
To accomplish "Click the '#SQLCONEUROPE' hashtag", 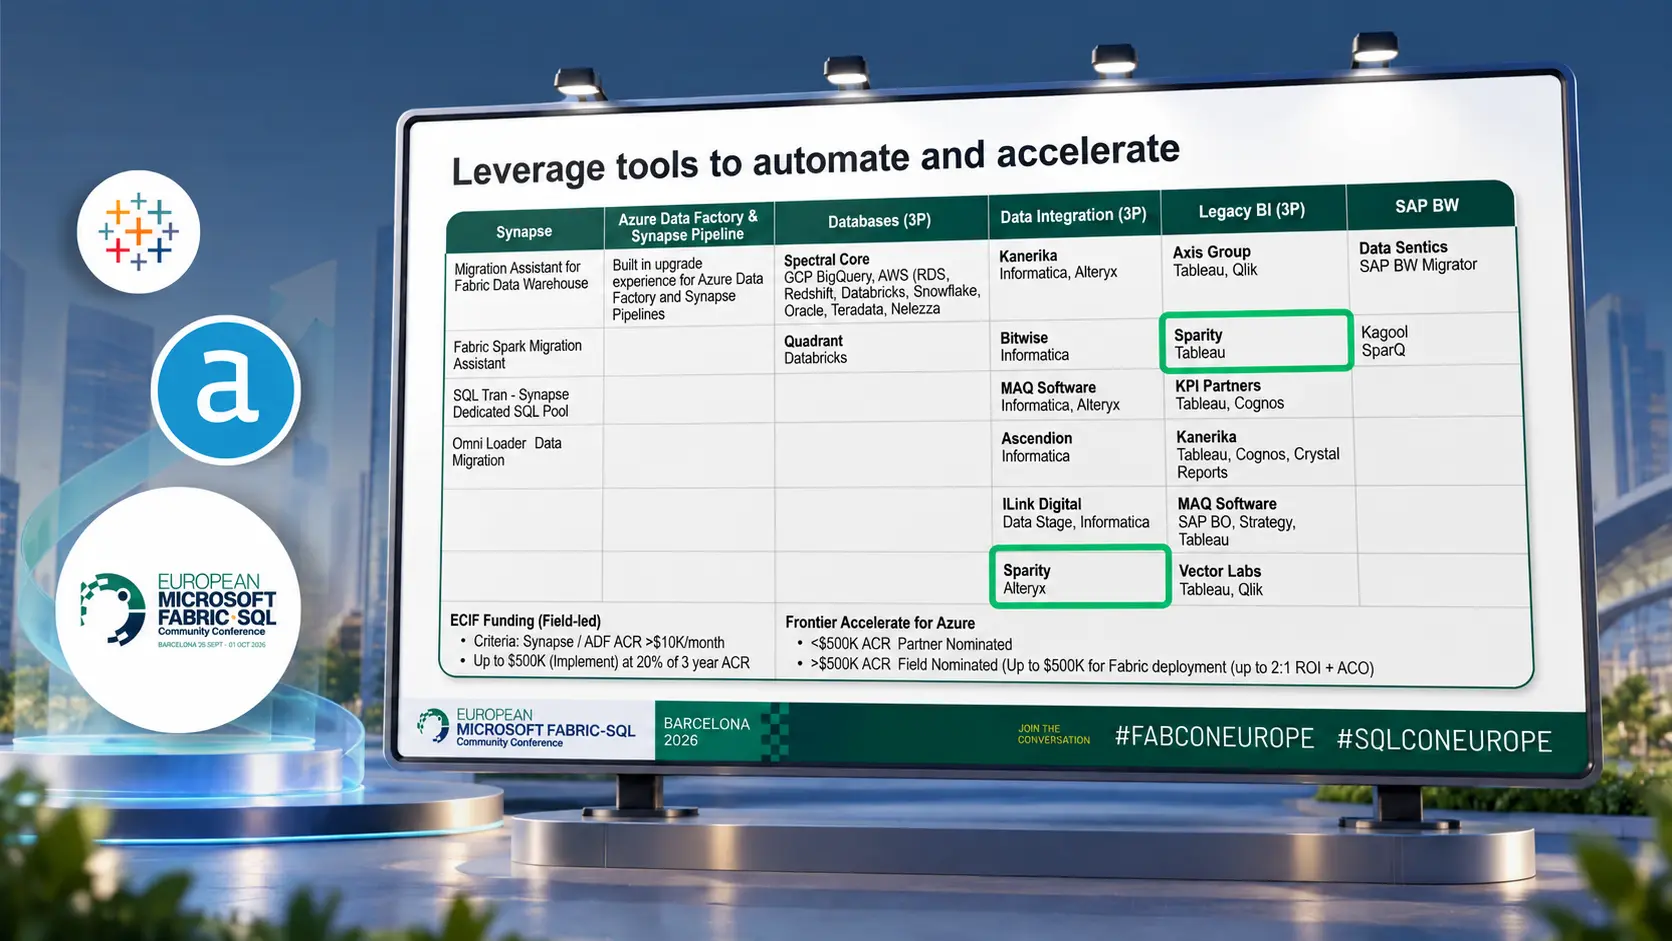I will click(x=1444, y=740).
